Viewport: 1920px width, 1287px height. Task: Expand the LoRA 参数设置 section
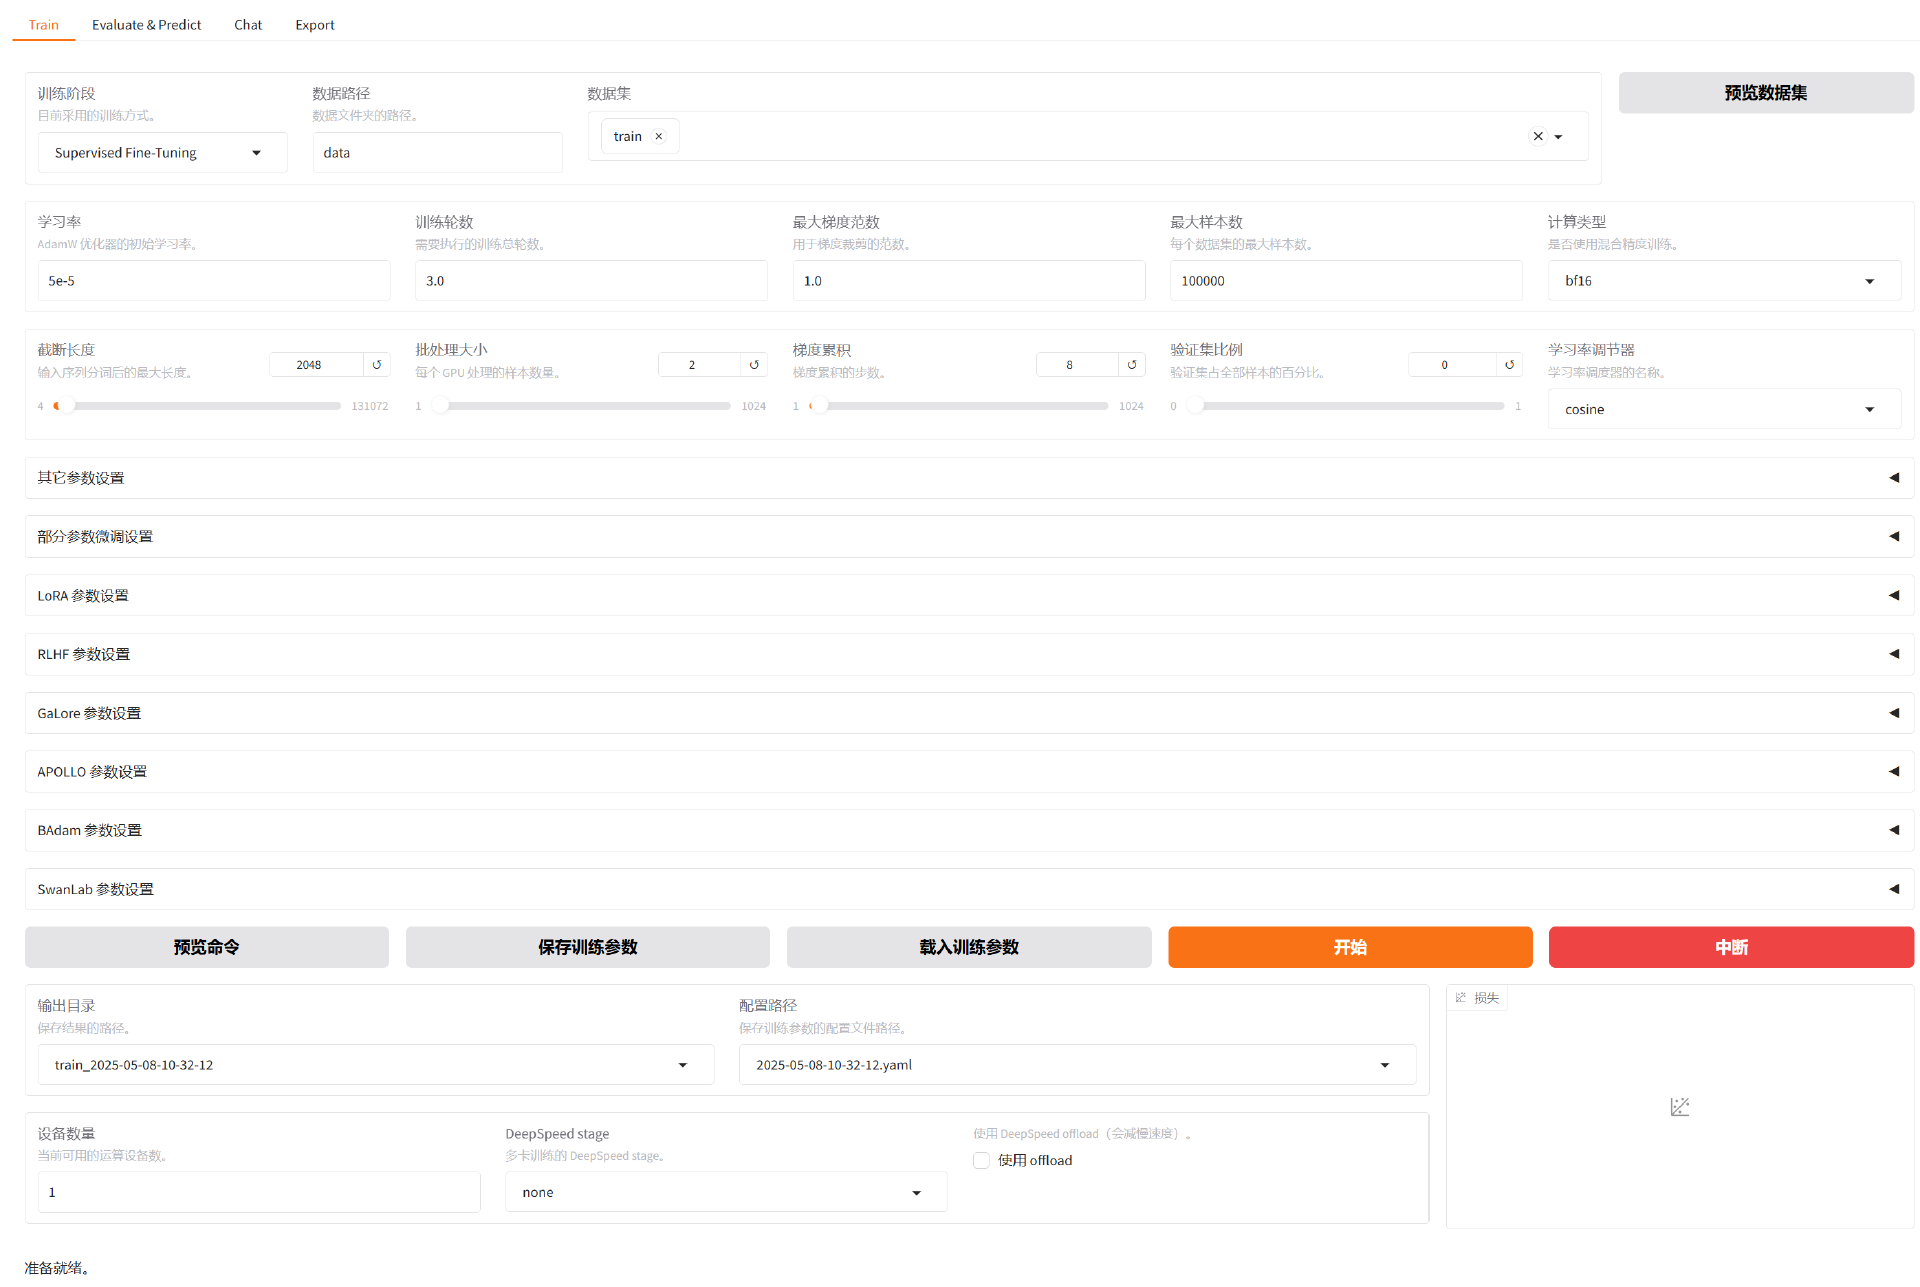coord(968,595)
